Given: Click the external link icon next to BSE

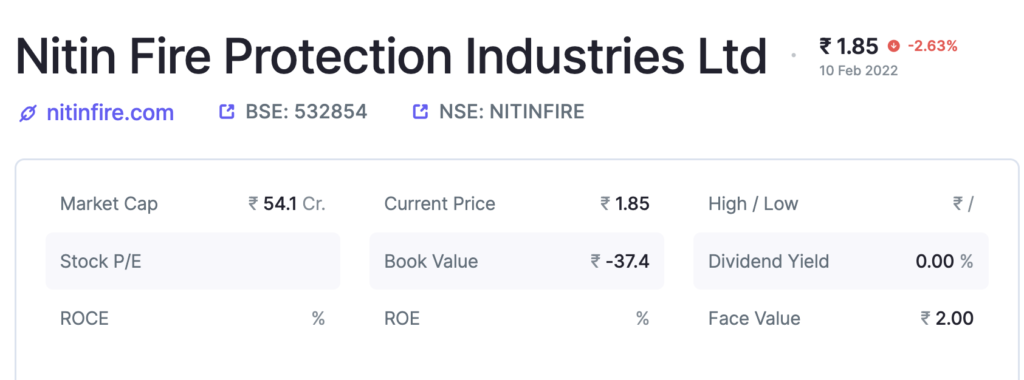Looking at the screenshot, I should [x=226, y=112].
